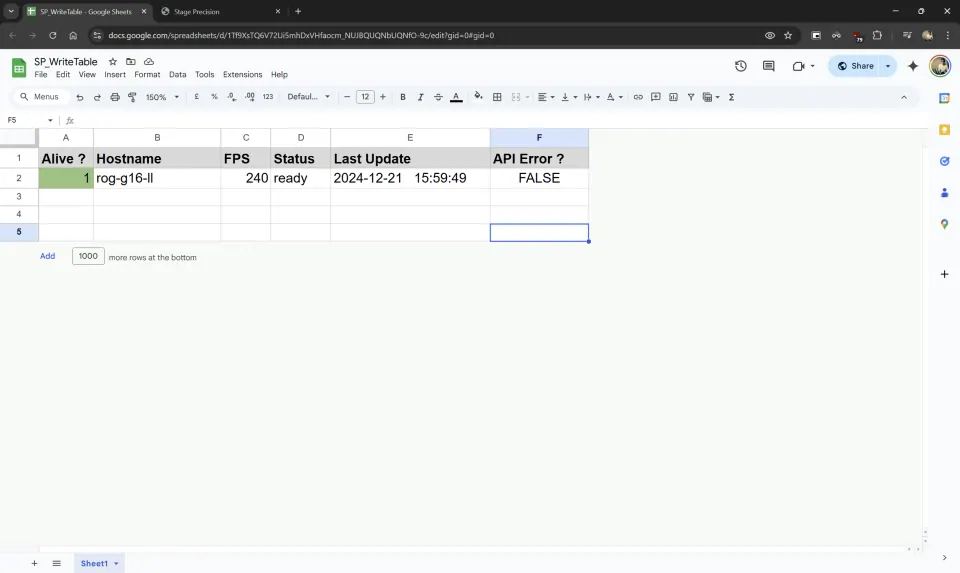The image size is (960, 573).
Task: Open the Contacts side panel icon
Action: 944,193
